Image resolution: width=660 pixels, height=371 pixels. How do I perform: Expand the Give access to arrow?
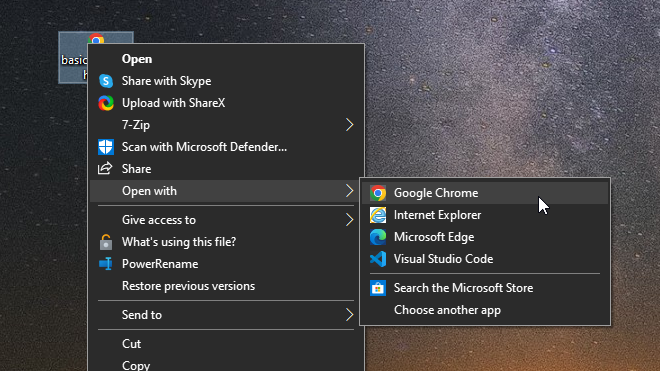click(x=349, y=220)
